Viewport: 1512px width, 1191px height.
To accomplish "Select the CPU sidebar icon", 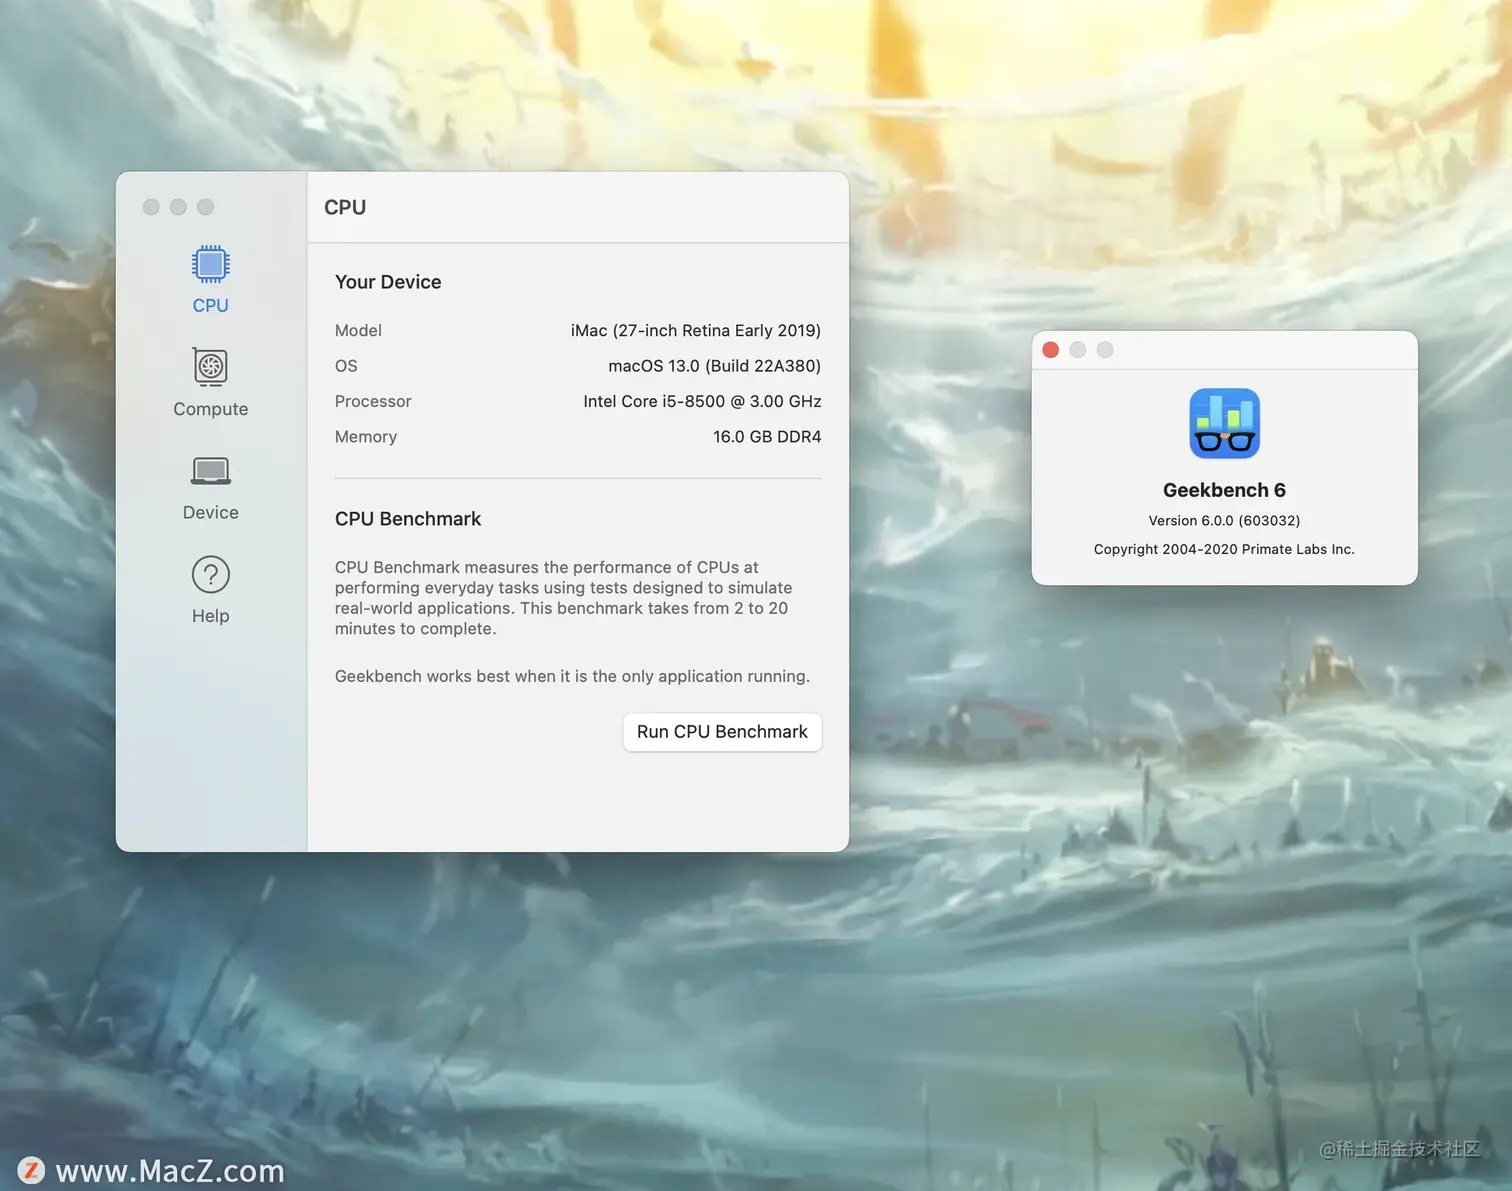I will click(x=210, y=265).
